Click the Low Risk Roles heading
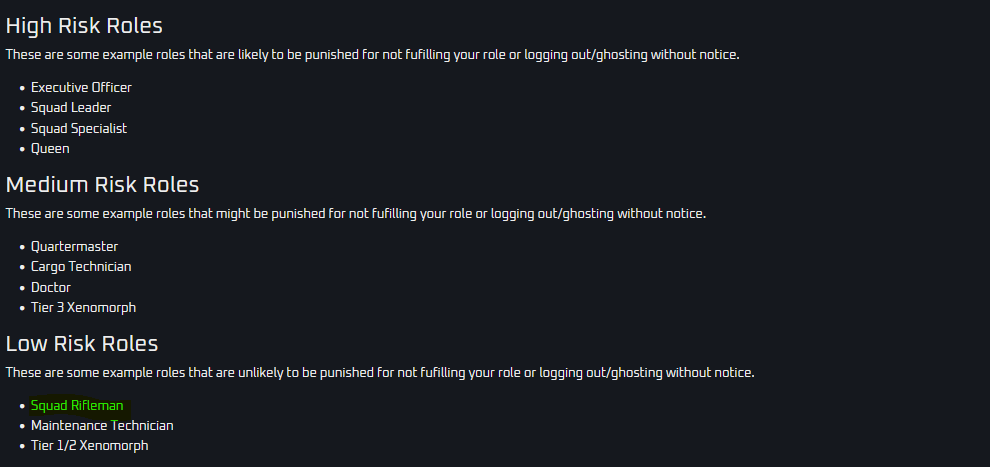Image resolution: width=990 pixels, height=467 pixels. [x=82, y=344]
